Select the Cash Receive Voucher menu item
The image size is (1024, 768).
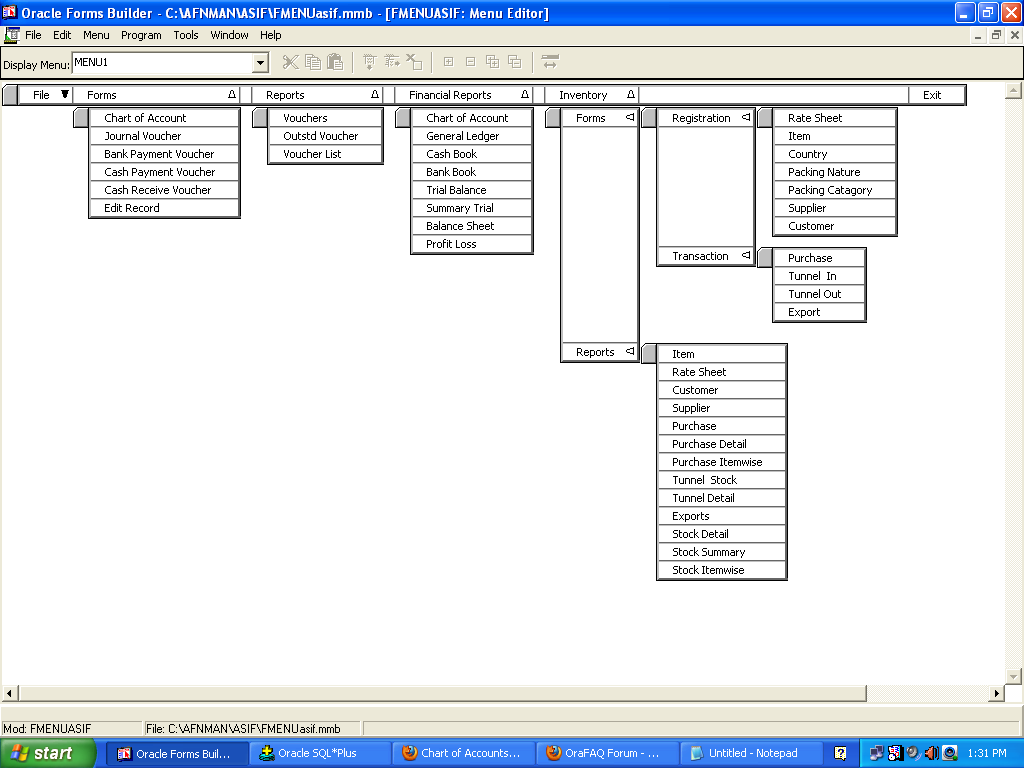tap(164, 190)
